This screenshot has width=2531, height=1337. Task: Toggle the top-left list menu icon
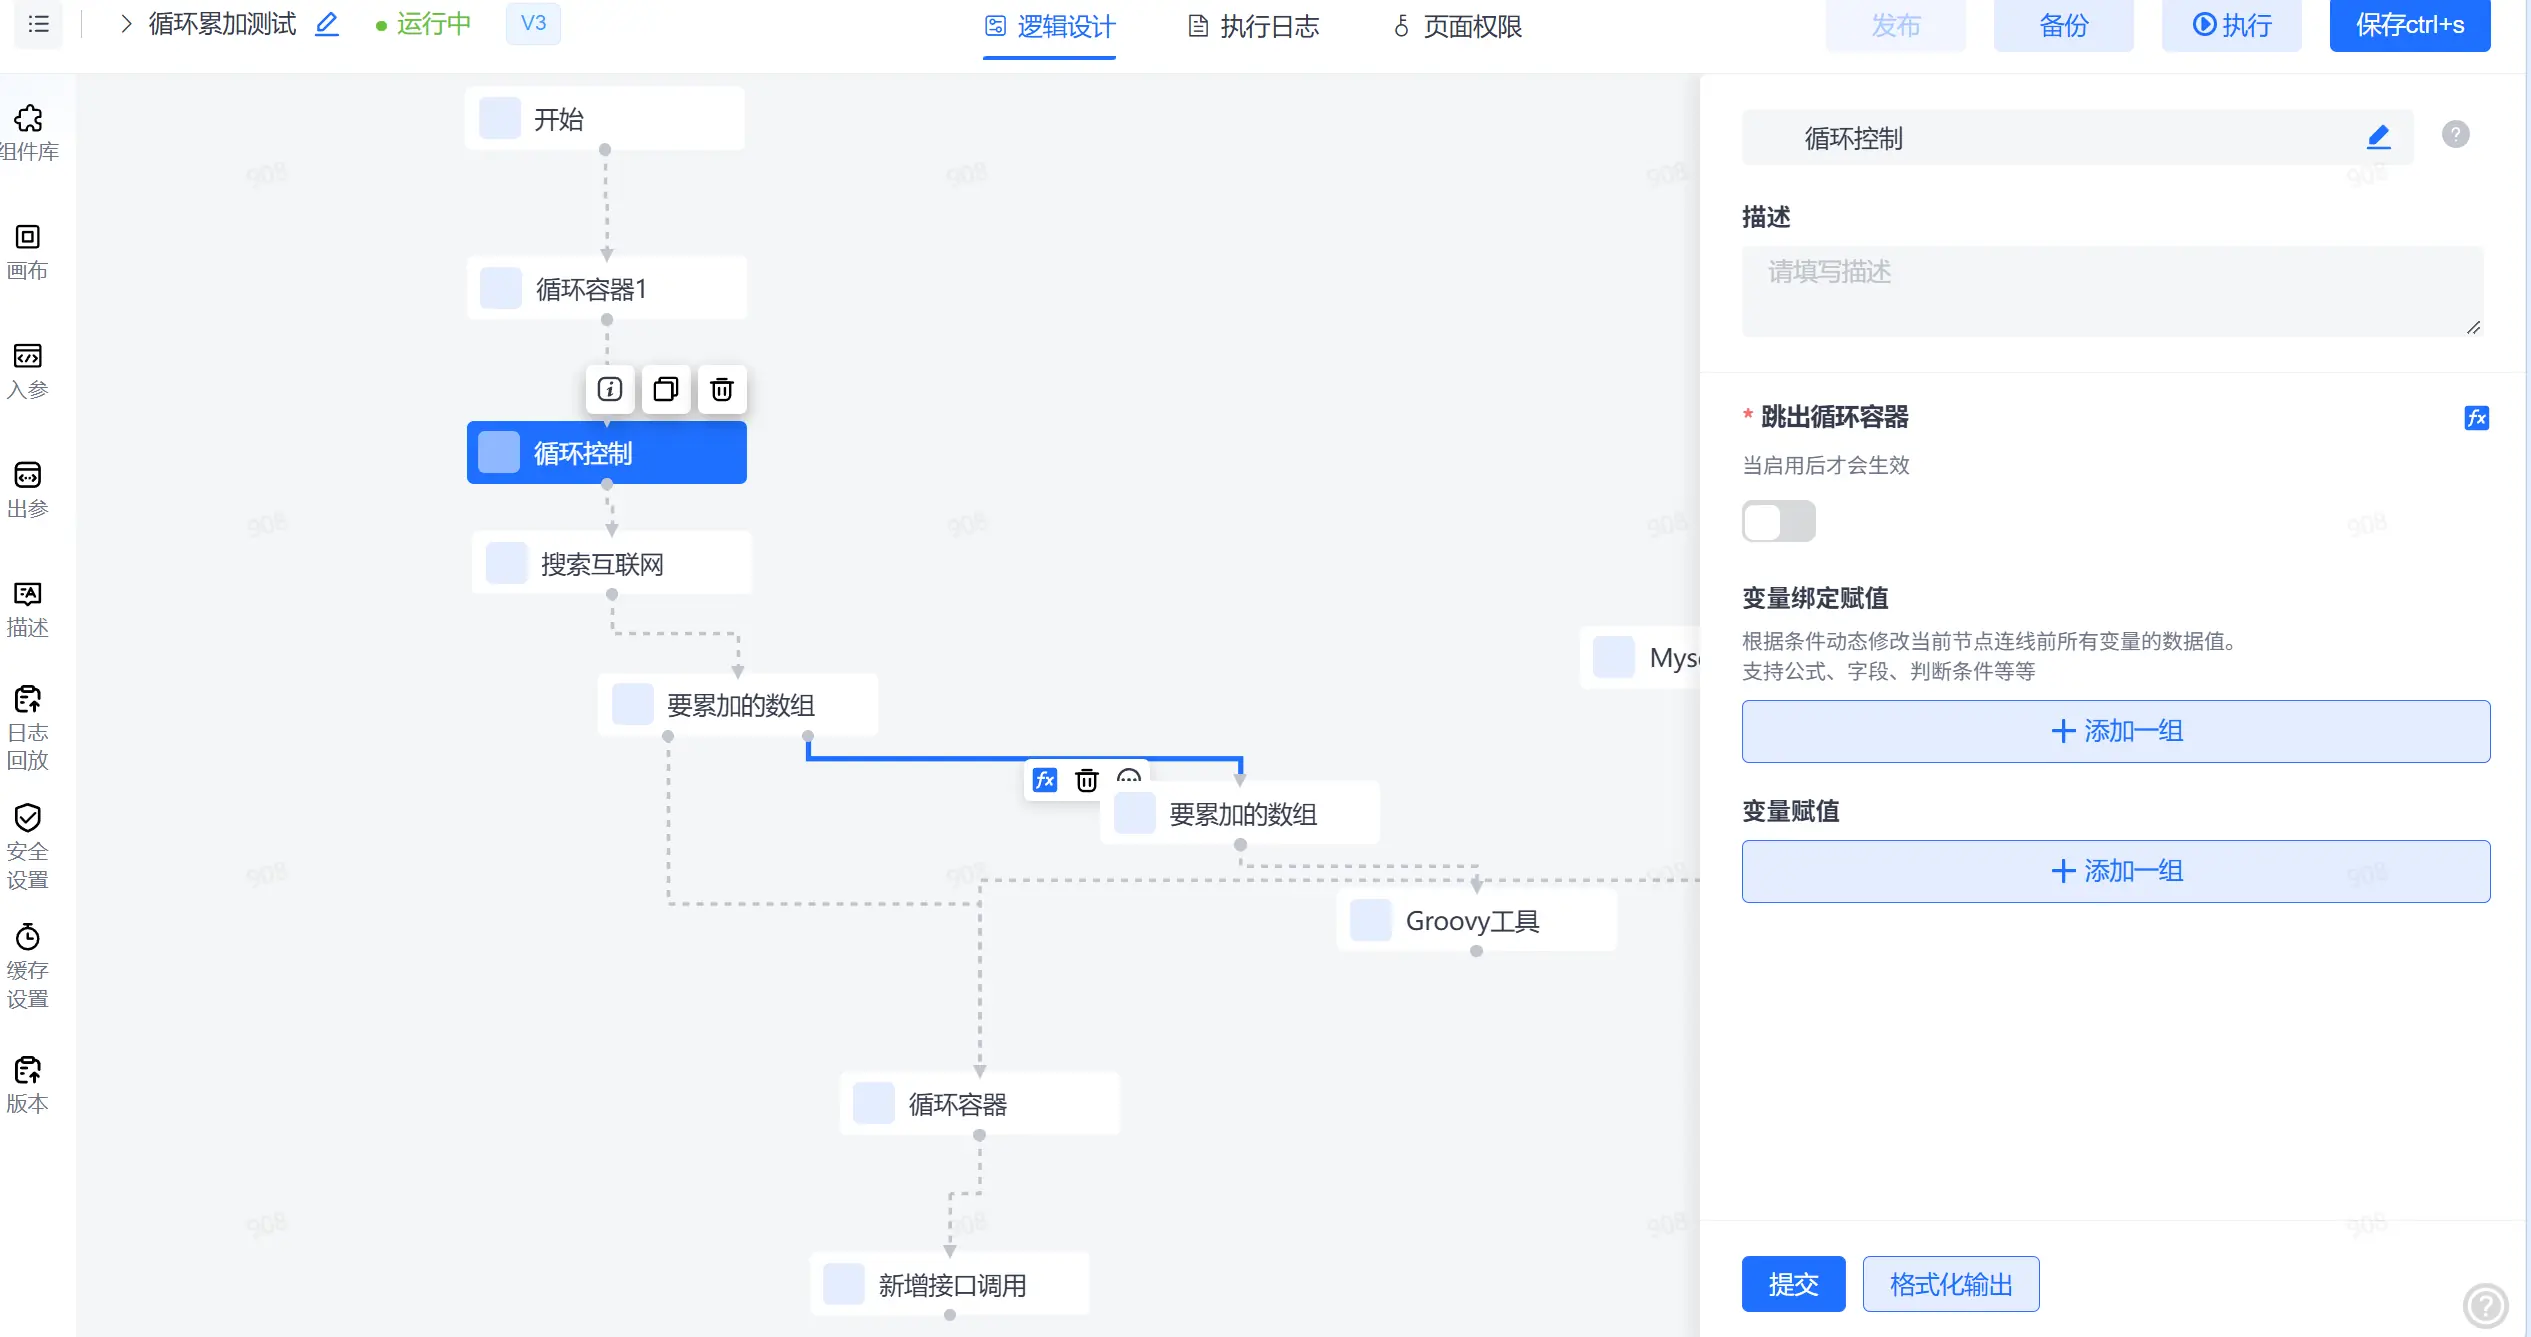(39, 24)
